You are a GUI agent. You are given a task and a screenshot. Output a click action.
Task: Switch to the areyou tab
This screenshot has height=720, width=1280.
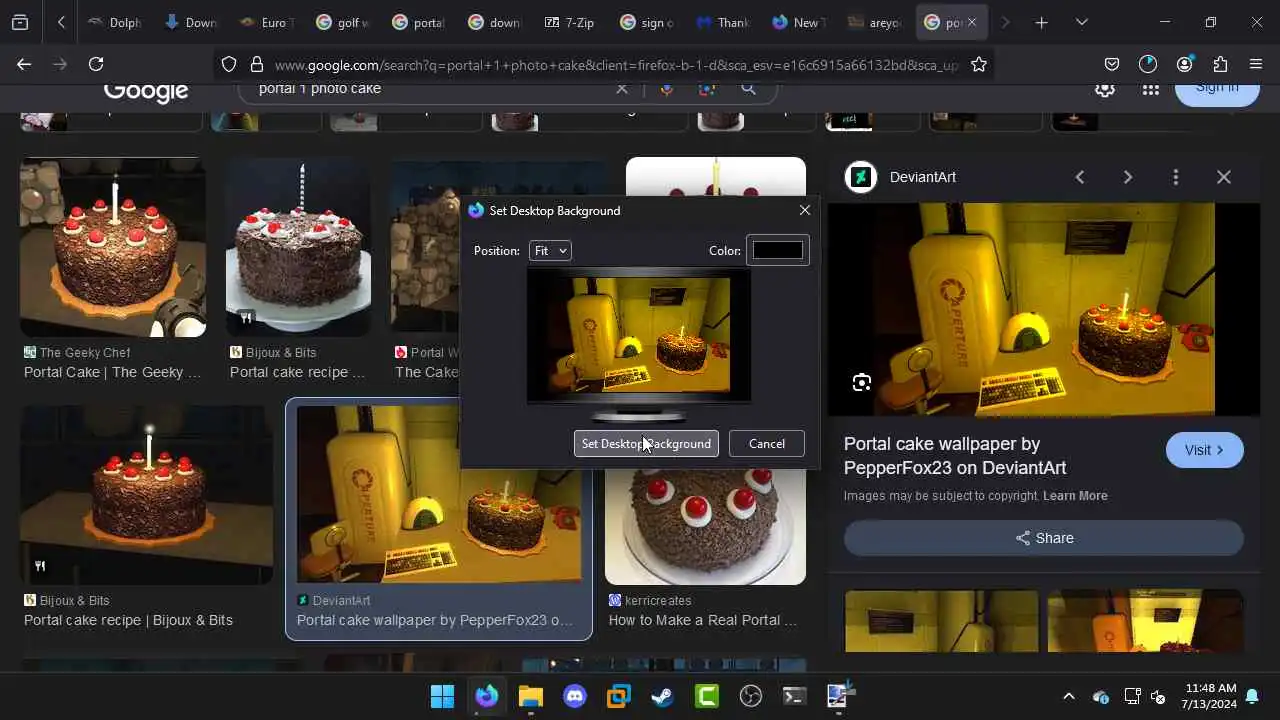pyautogui.click(x=874, y=22)
